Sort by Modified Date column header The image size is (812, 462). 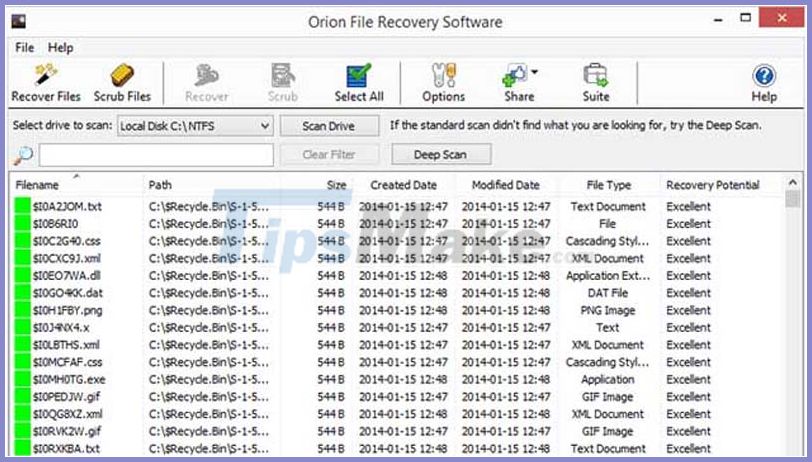(505, 185)
